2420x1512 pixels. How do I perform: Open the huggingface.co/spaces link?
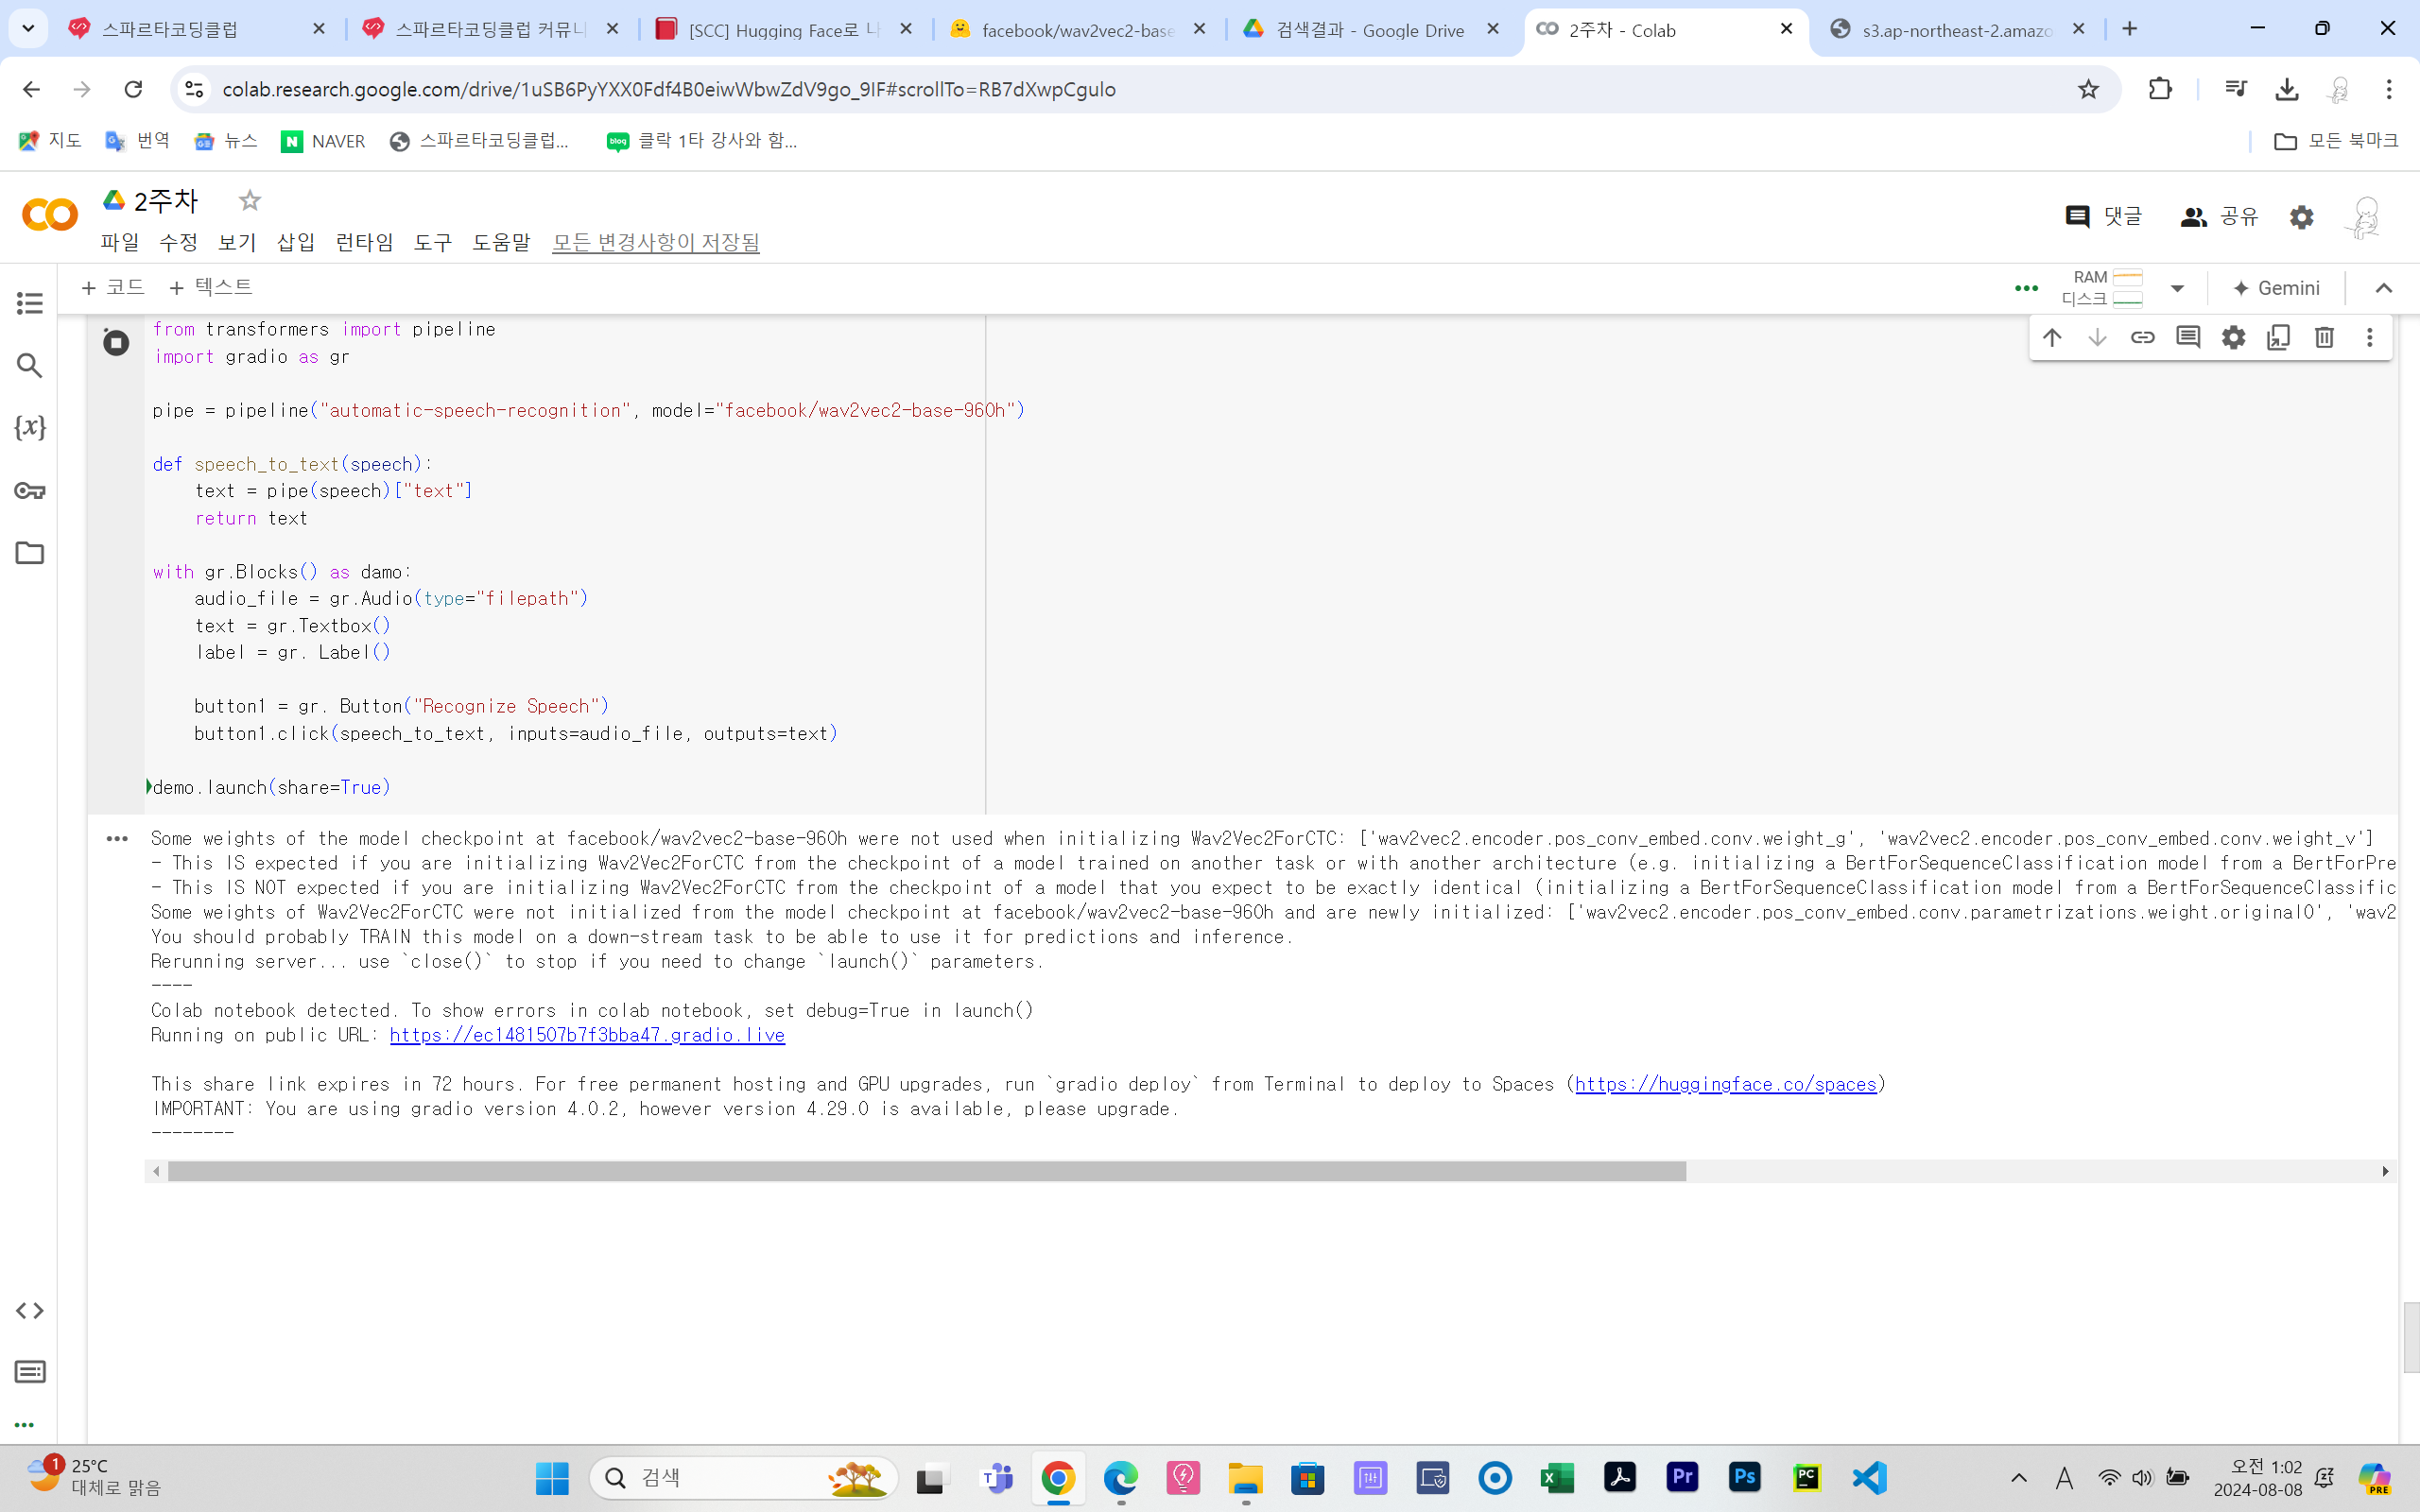(x=1726, y=1085)
